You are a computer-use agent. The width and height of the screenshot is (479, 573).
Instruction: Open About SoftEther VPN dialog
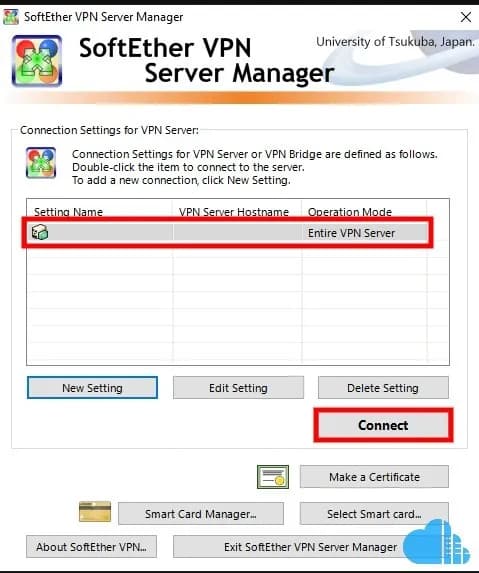point(91,547)
